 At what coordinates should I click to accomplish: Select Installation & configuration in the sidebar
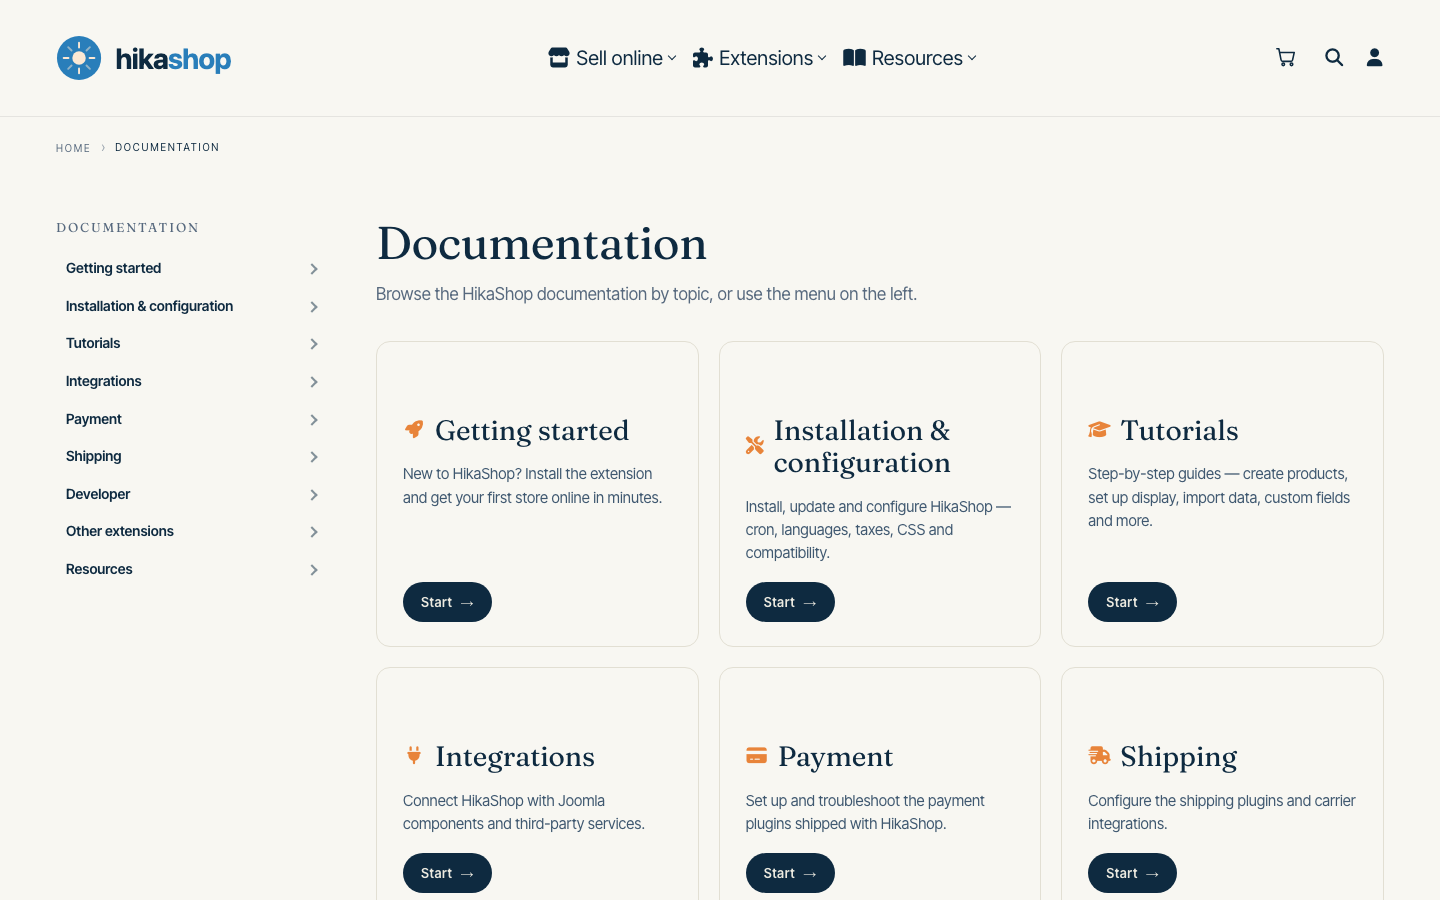click(149, 306)
